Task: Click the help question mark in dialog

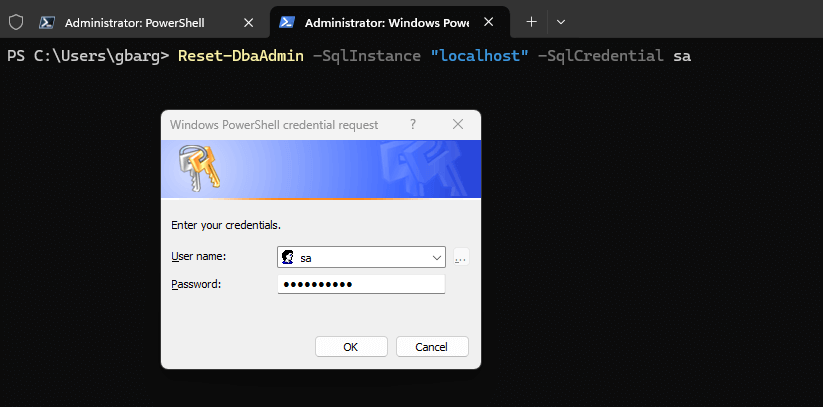Action: (x=413, y=125)
